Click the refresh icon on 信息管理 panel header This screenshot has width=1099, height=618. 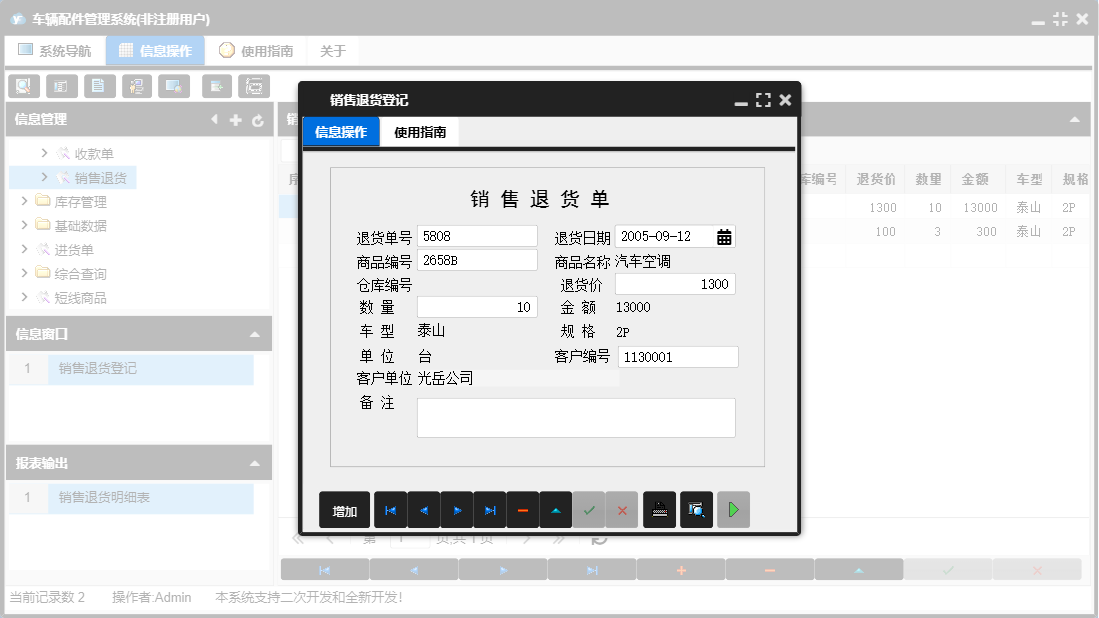(x=258, y=119)
